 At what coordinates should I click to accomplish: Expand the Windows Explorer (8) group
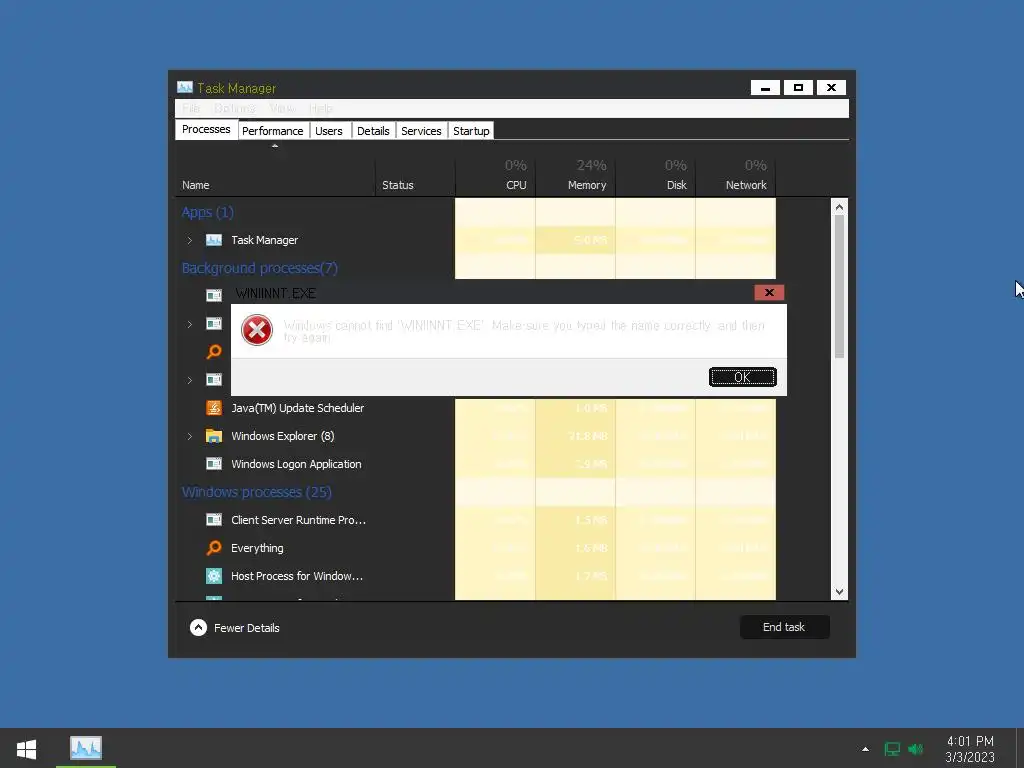tap(189, 436)
